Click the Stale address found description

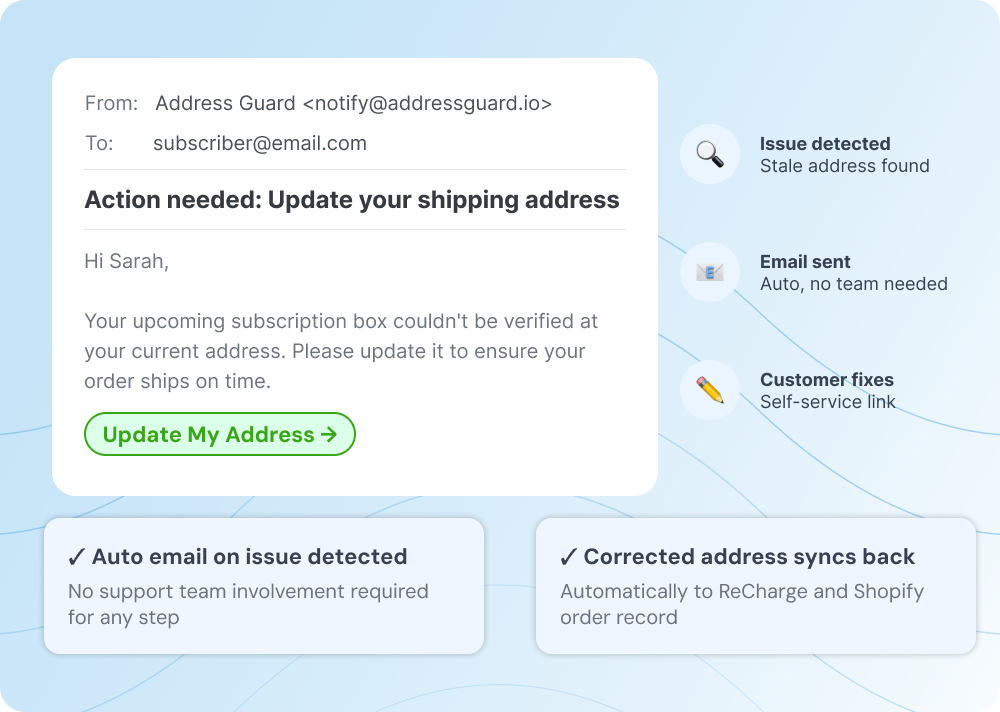coord(845,166)
